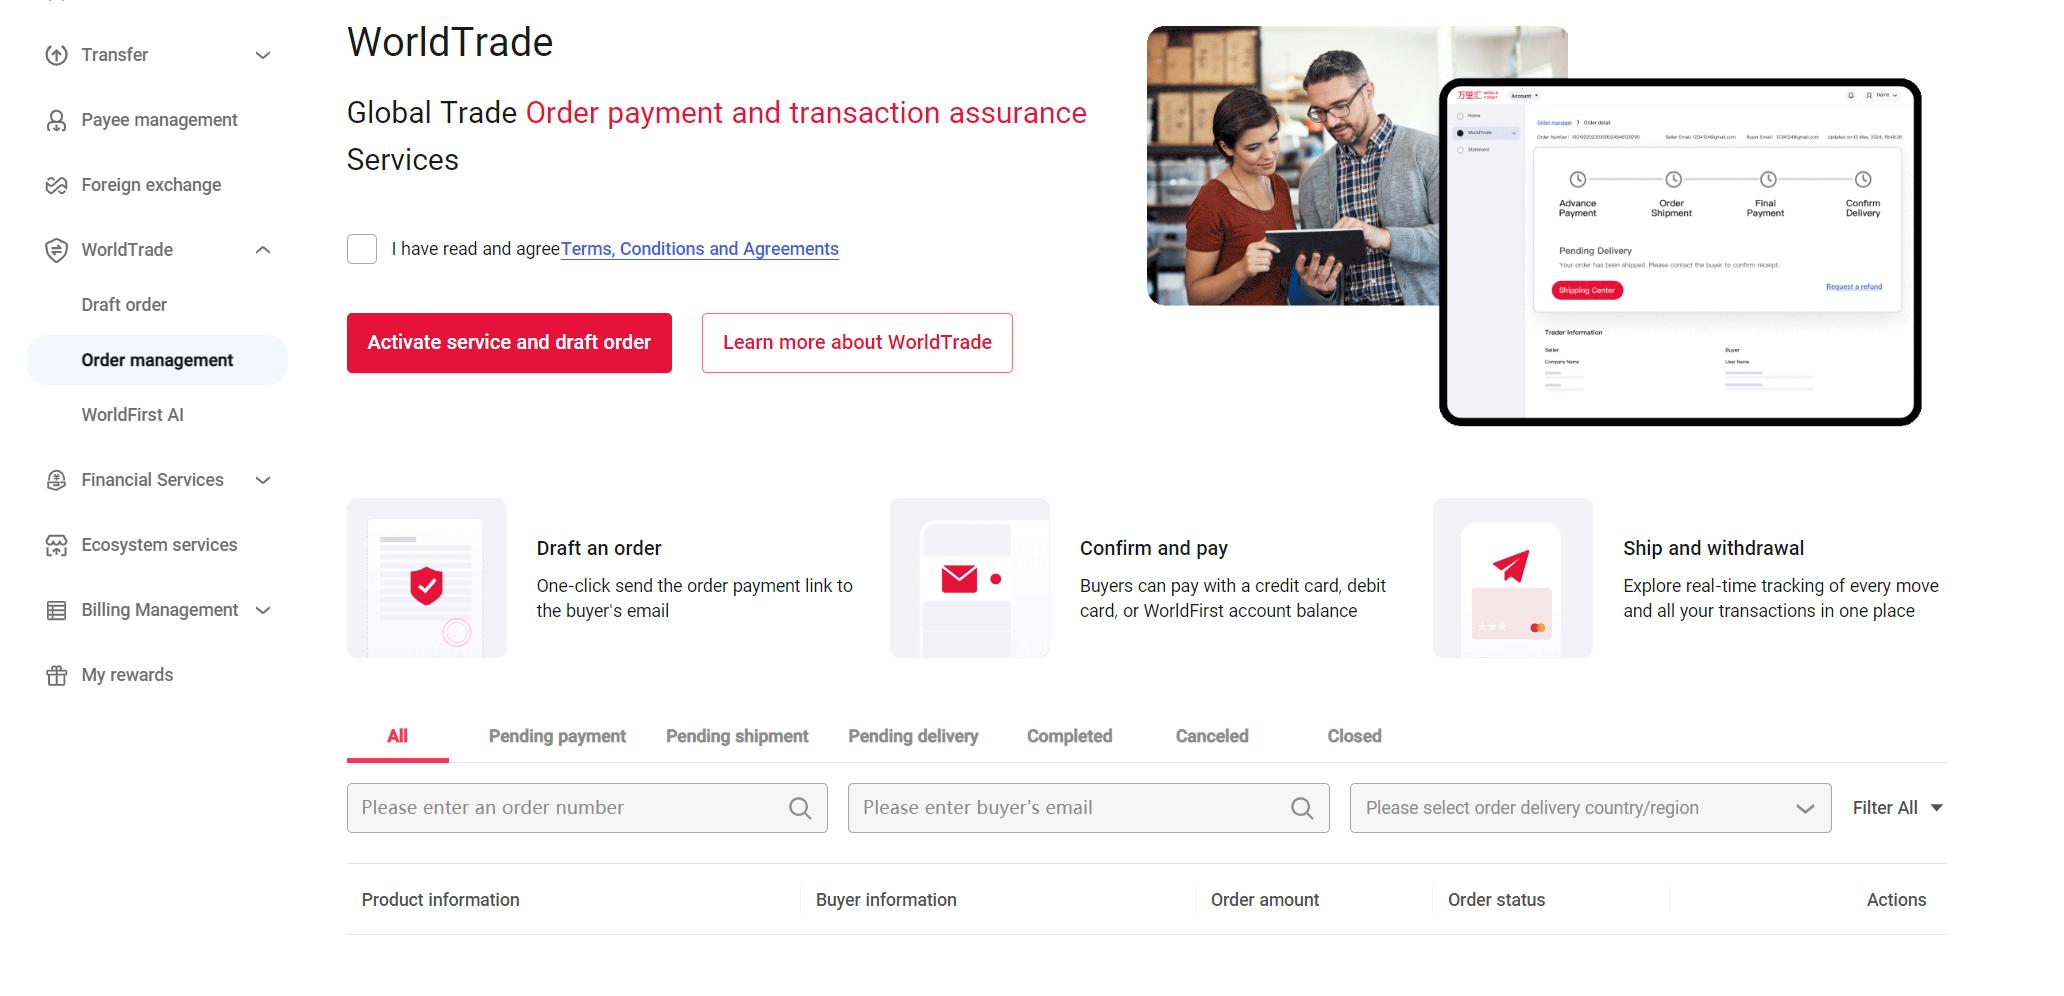Click the Ecosystem services store icon

(x=57, y=545)
